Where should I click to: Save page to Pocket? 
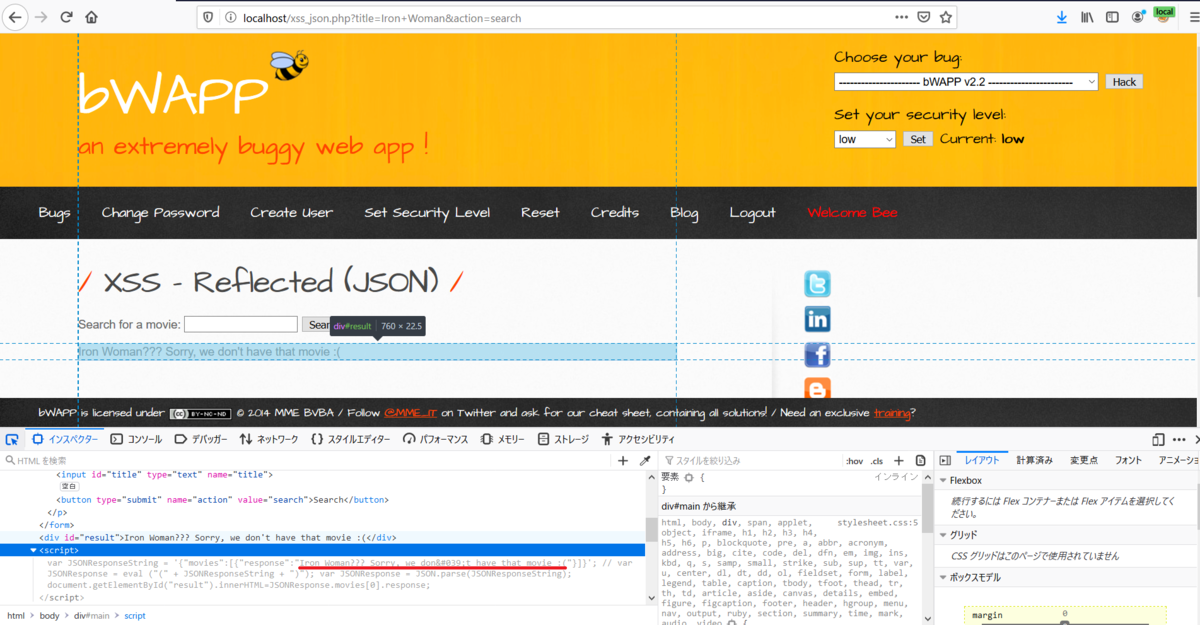tap(924, 17)
